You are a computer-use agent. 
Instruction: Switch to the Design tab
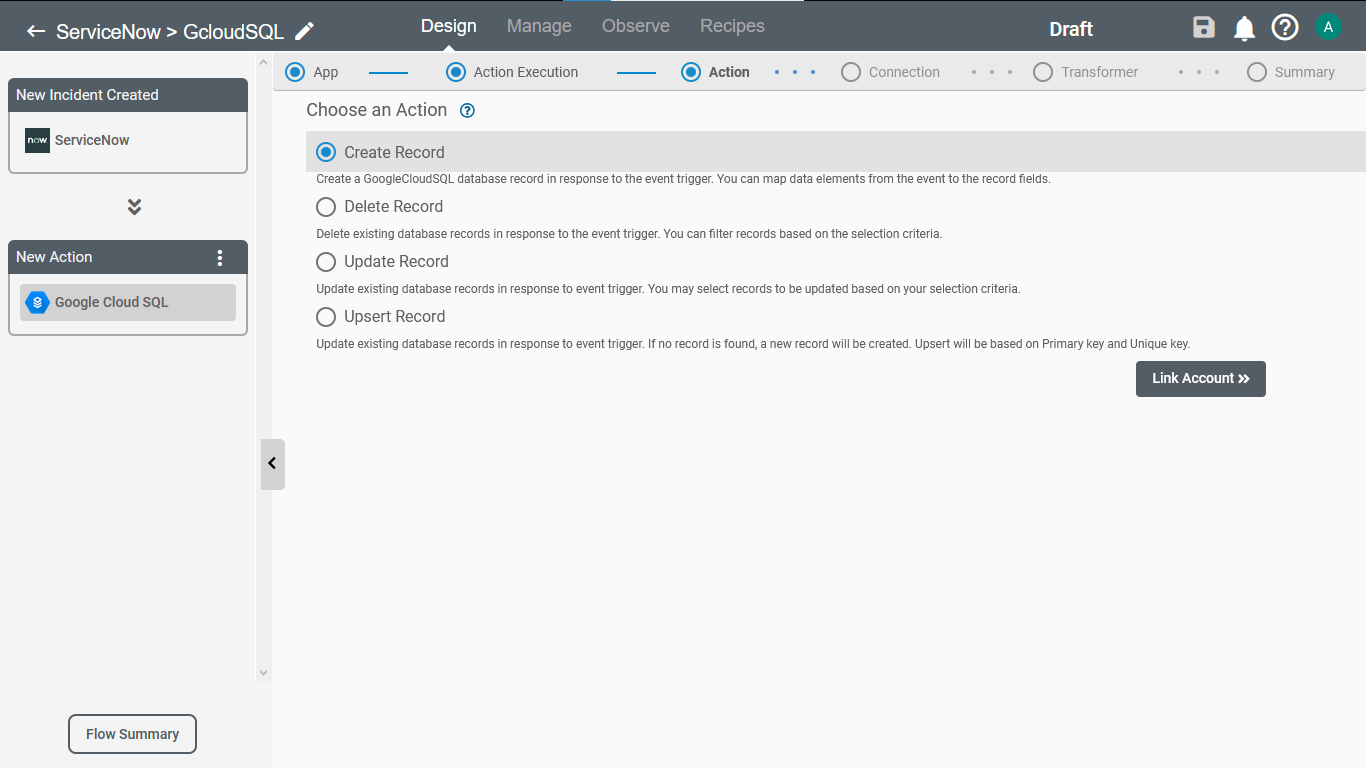coord(449,26)
